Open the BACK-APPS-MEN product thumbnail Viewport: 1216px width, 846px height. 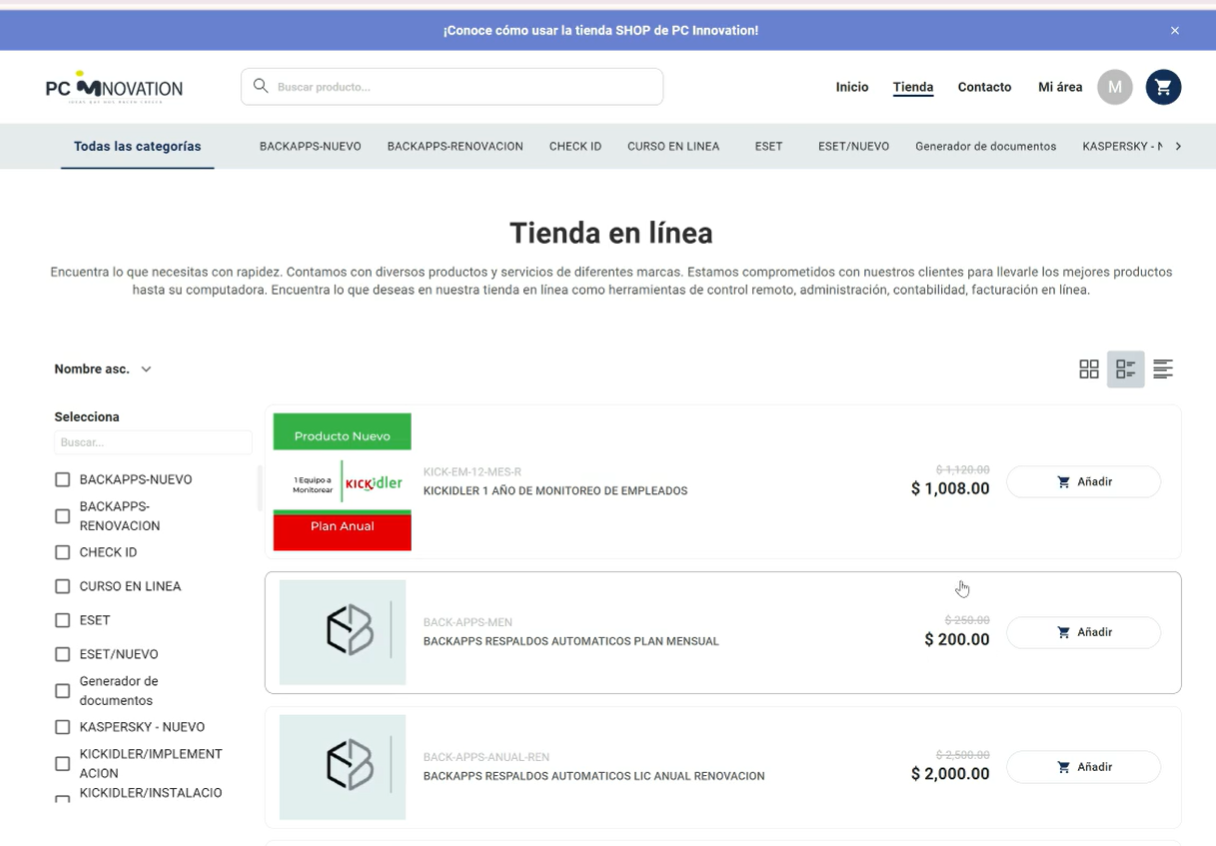tap(342, 632)
